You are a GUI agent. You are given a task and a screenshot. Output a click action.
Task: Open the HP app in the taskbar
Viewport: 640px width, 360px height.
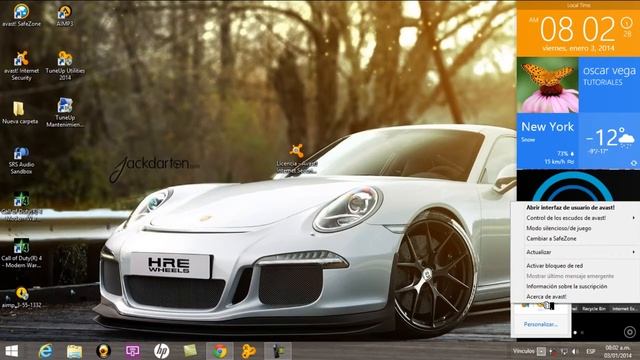coord(162,351)
